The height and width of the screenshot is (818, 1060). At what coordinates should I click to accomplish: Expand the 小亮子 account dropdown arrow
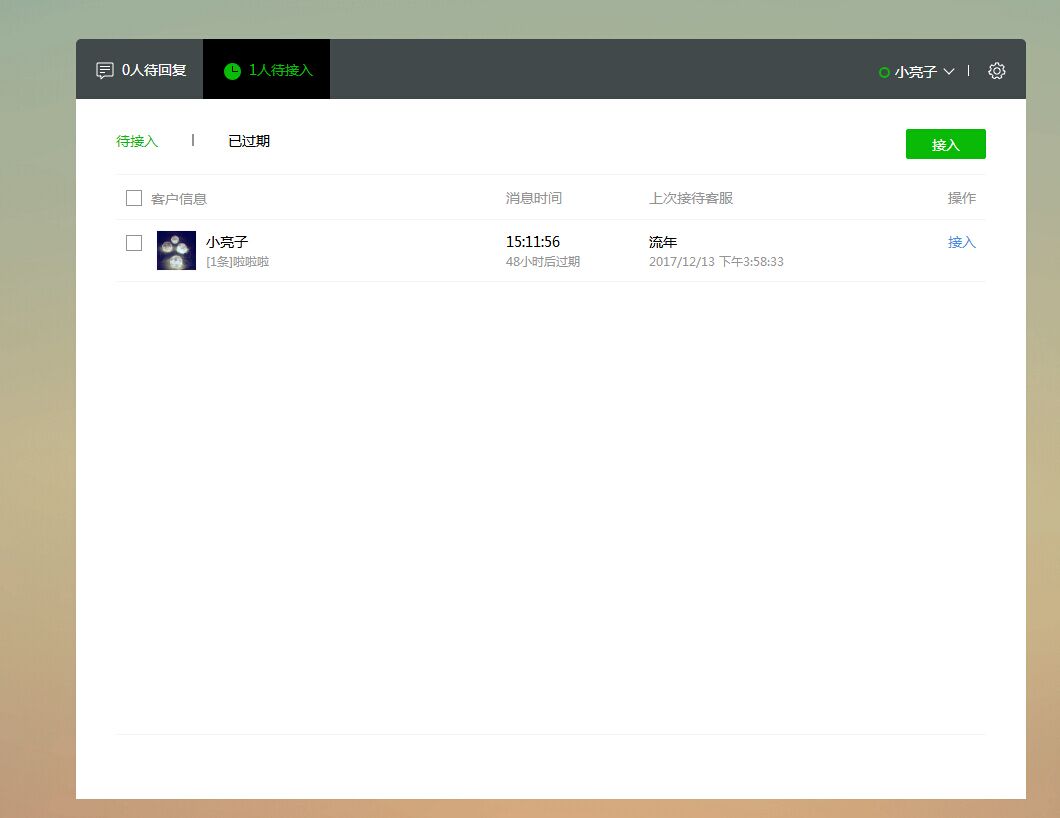tap(948, 72)
